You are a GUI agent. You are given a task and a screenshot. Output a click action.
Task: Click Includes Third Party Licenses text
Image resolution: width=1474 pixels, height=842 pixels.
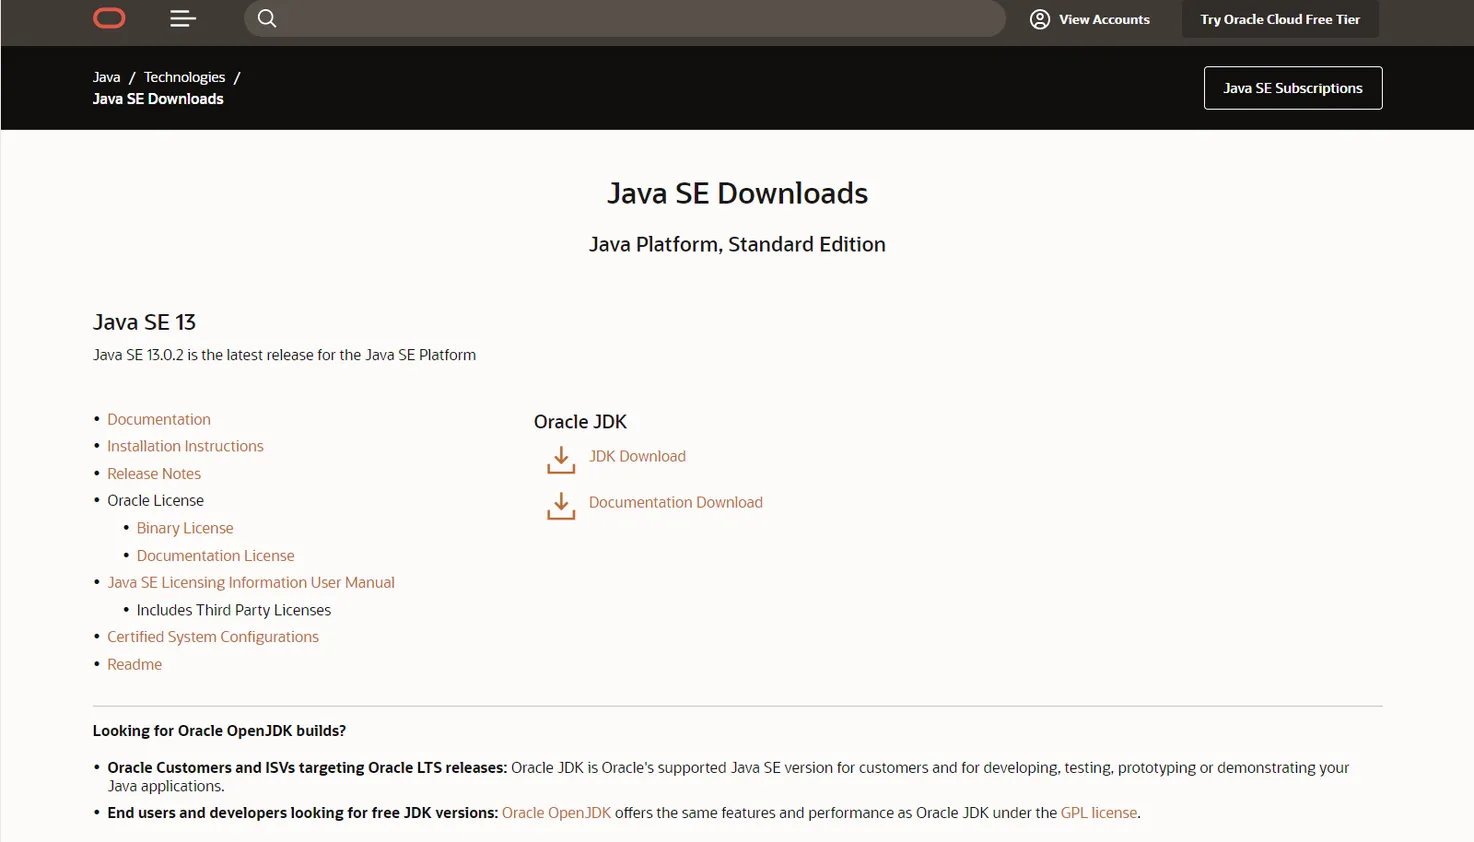pyautogui.click(x=234, y=610)
